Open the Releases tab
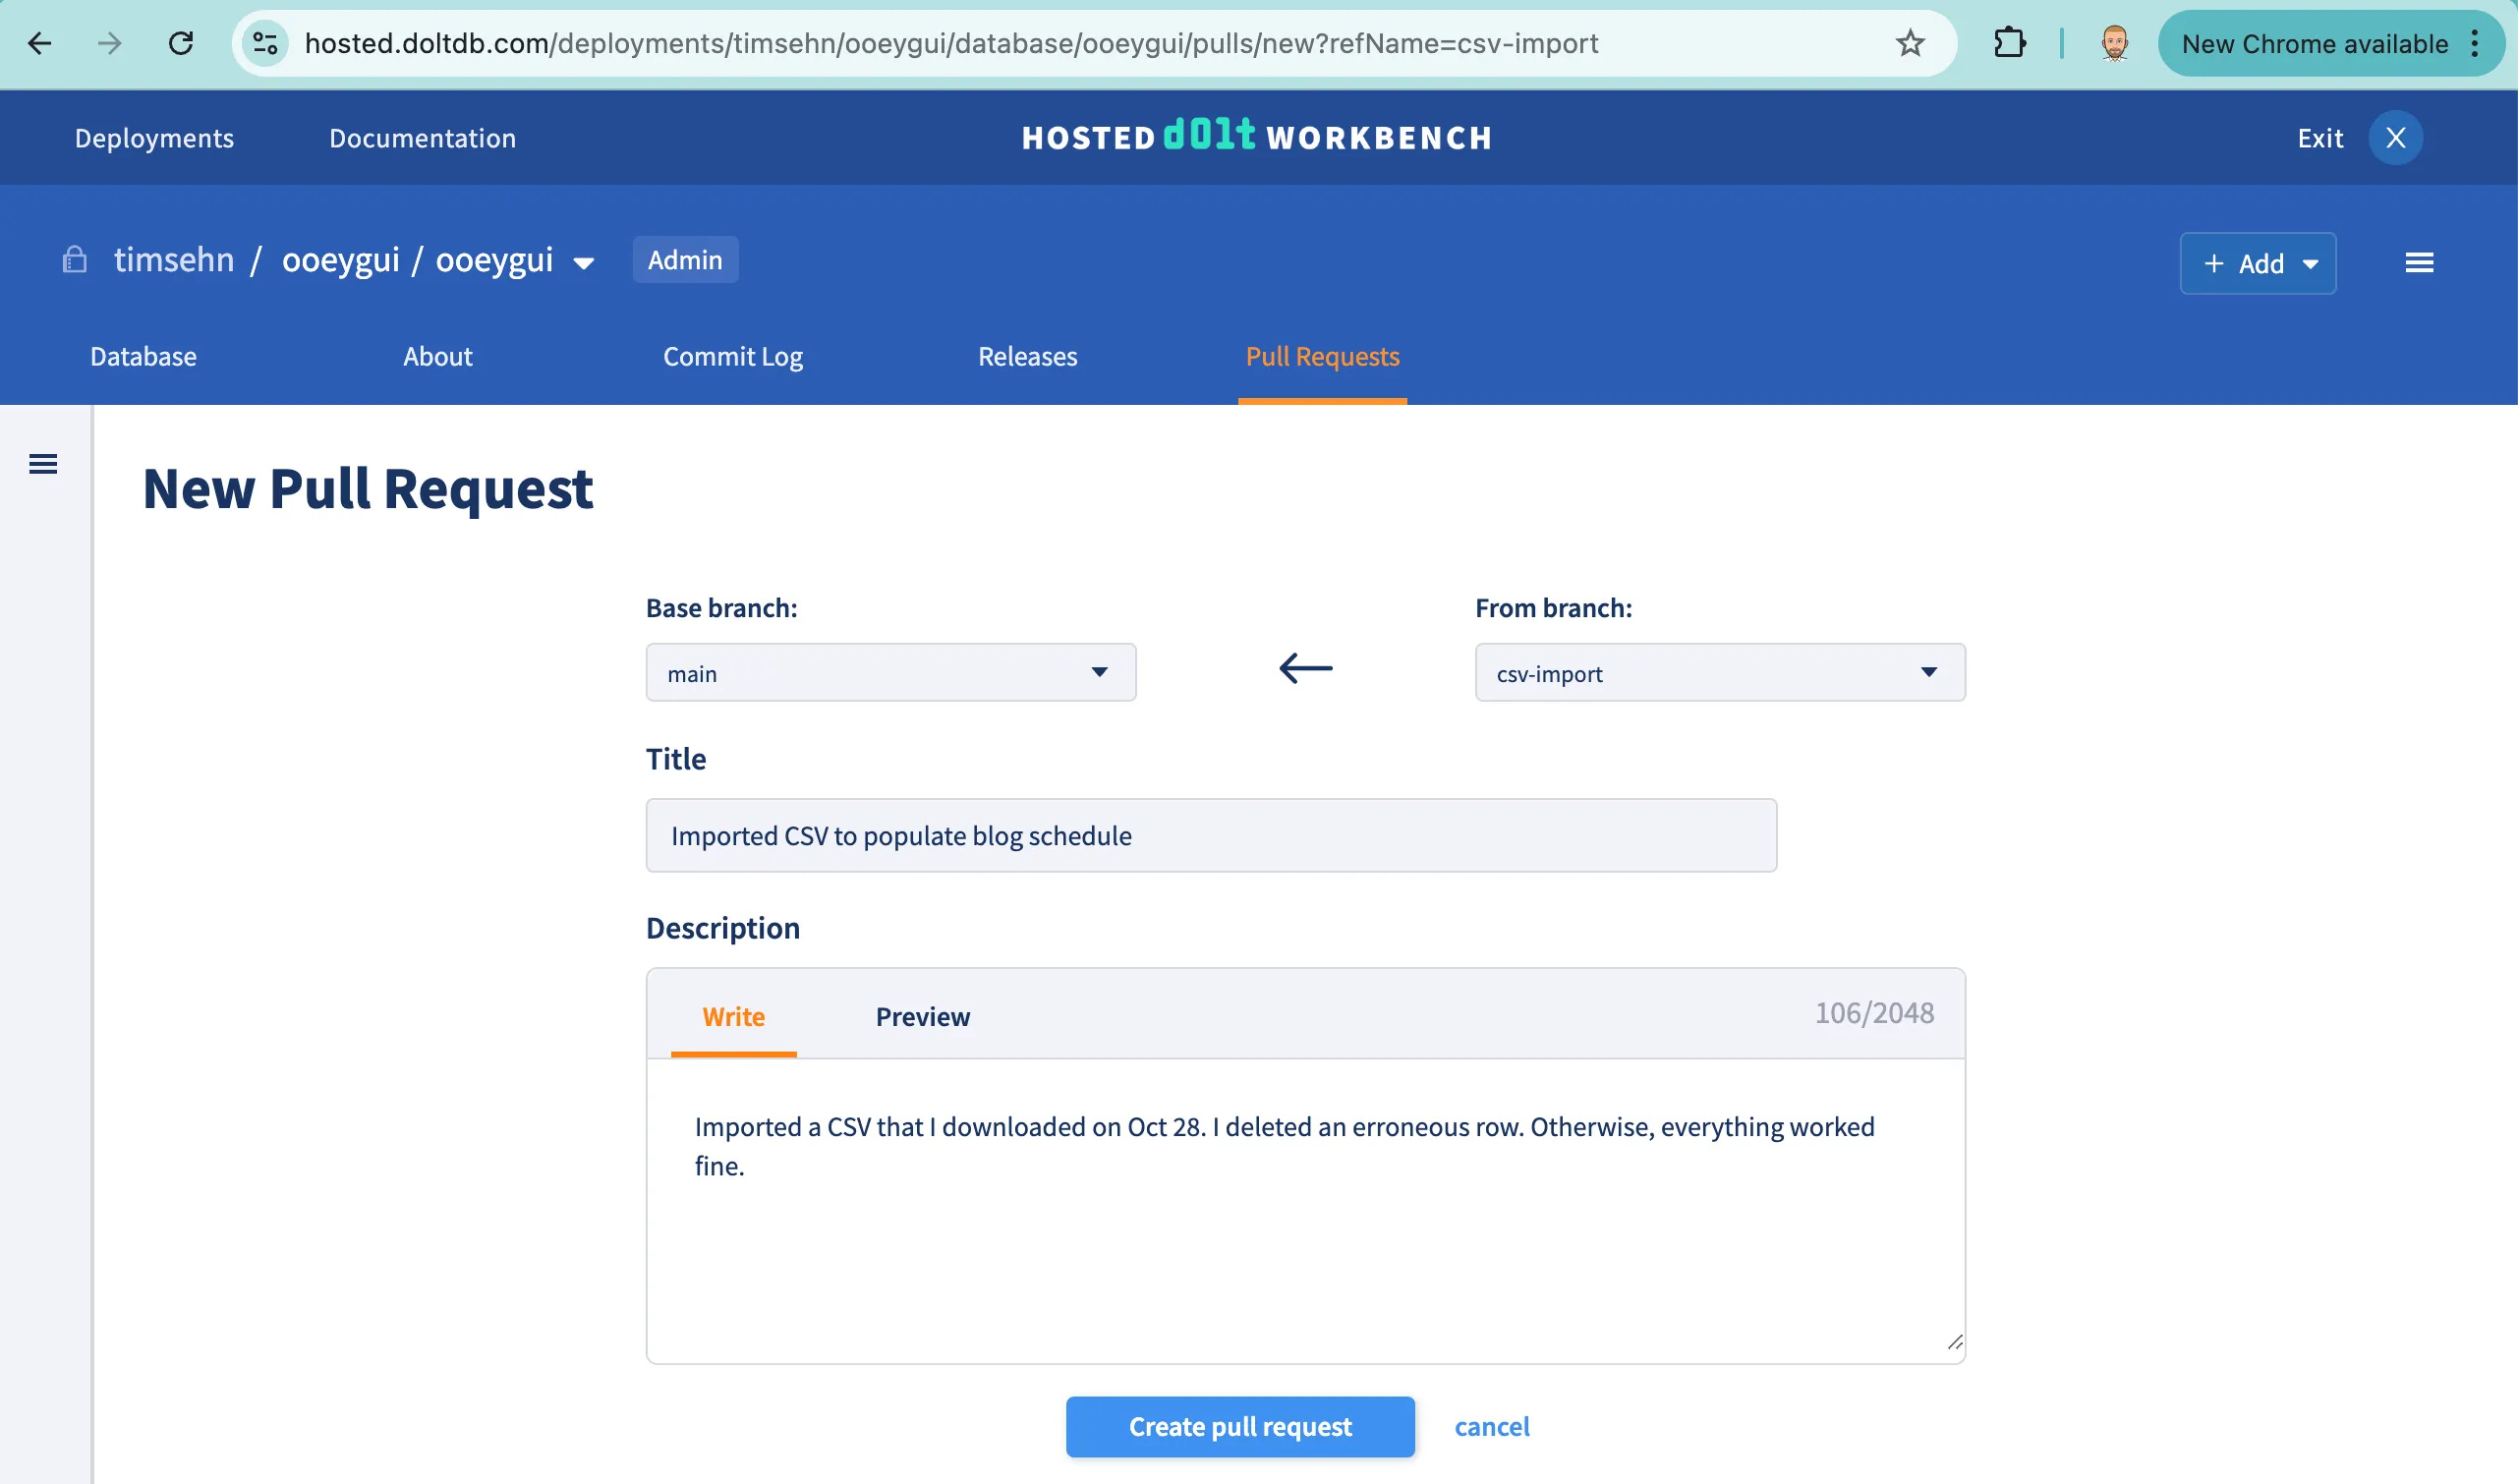 (1027, 357)
